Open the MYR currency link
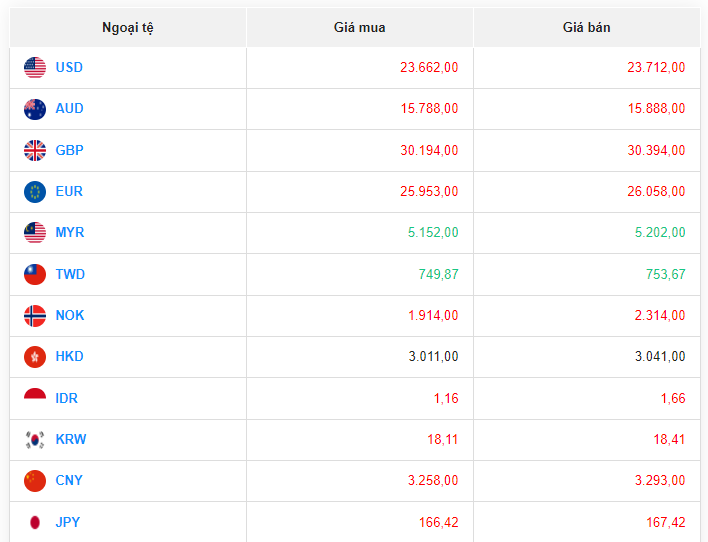Image resolution: width=708 pixels, height=542 pixels. click(70, 232)
